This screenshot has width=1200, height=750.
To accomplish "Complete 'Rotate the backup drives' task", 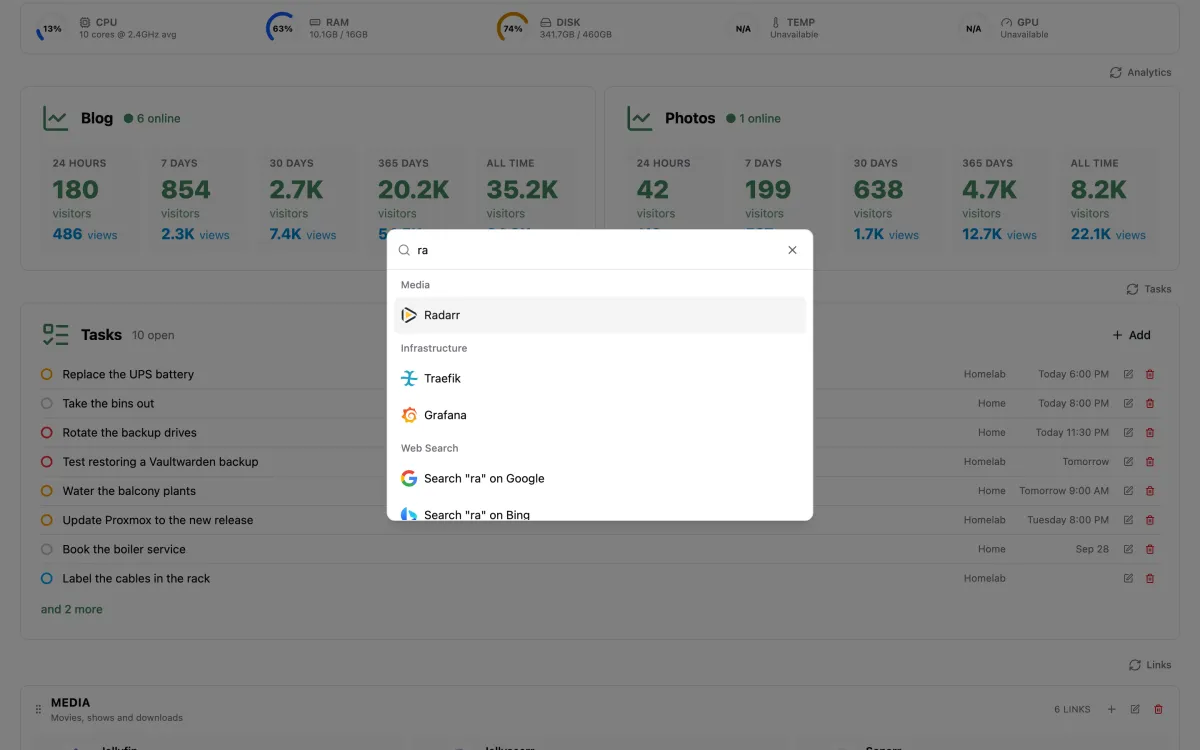I will (46, 432).
